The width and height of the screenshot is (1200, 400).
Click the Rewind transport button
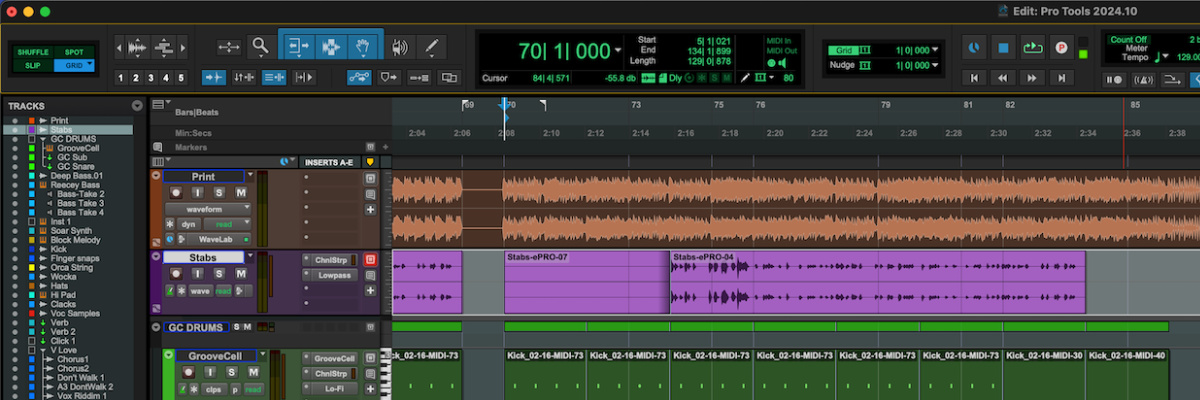[x=1002, y=78]
